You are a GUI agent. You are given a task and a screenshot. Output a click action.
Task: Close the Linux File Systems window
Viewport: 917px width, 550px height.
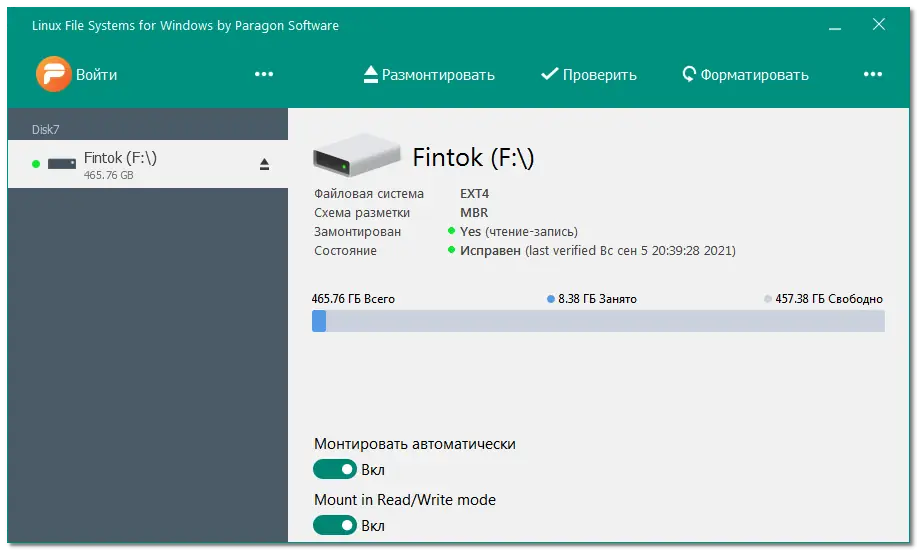(x=878, y=25)
